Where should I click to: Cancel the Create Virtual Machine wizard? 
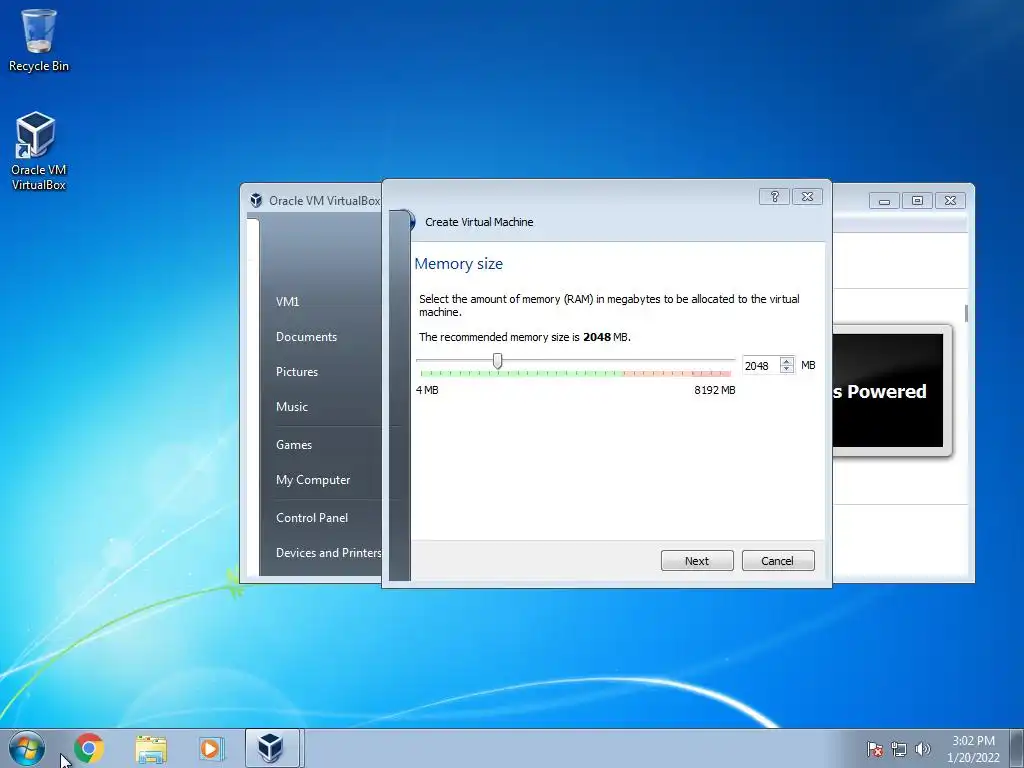click(777, 560)
